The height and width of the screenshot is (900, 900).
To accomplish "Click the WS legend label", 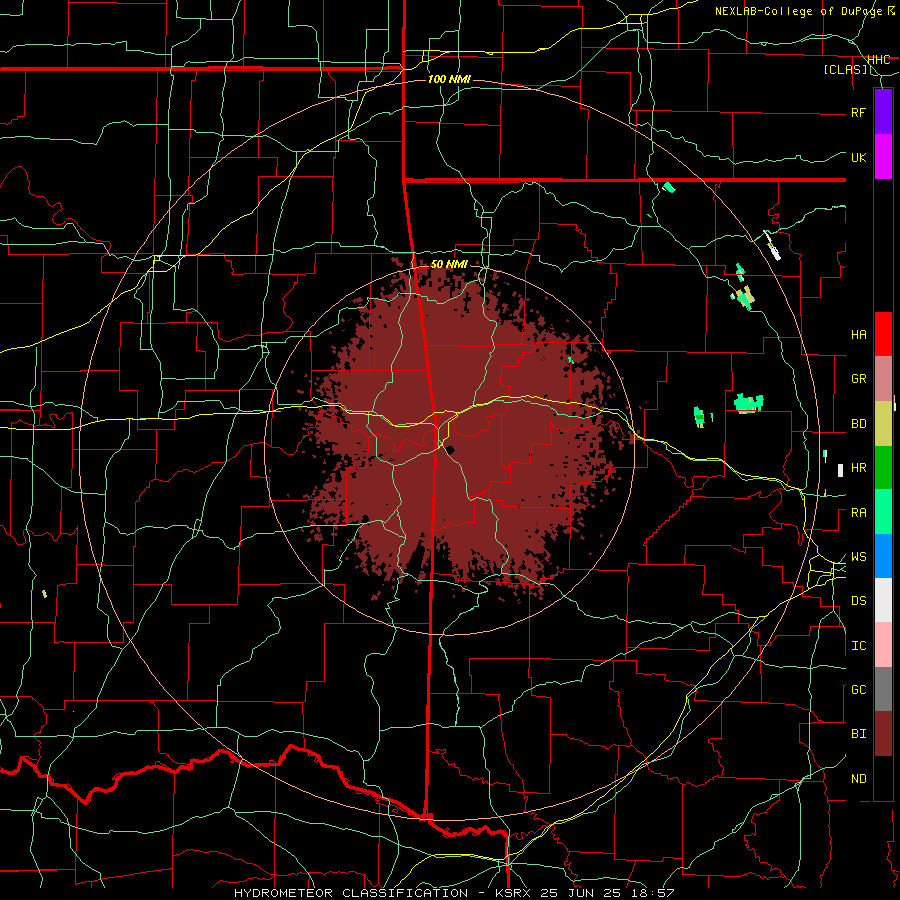I will (858, 557).
